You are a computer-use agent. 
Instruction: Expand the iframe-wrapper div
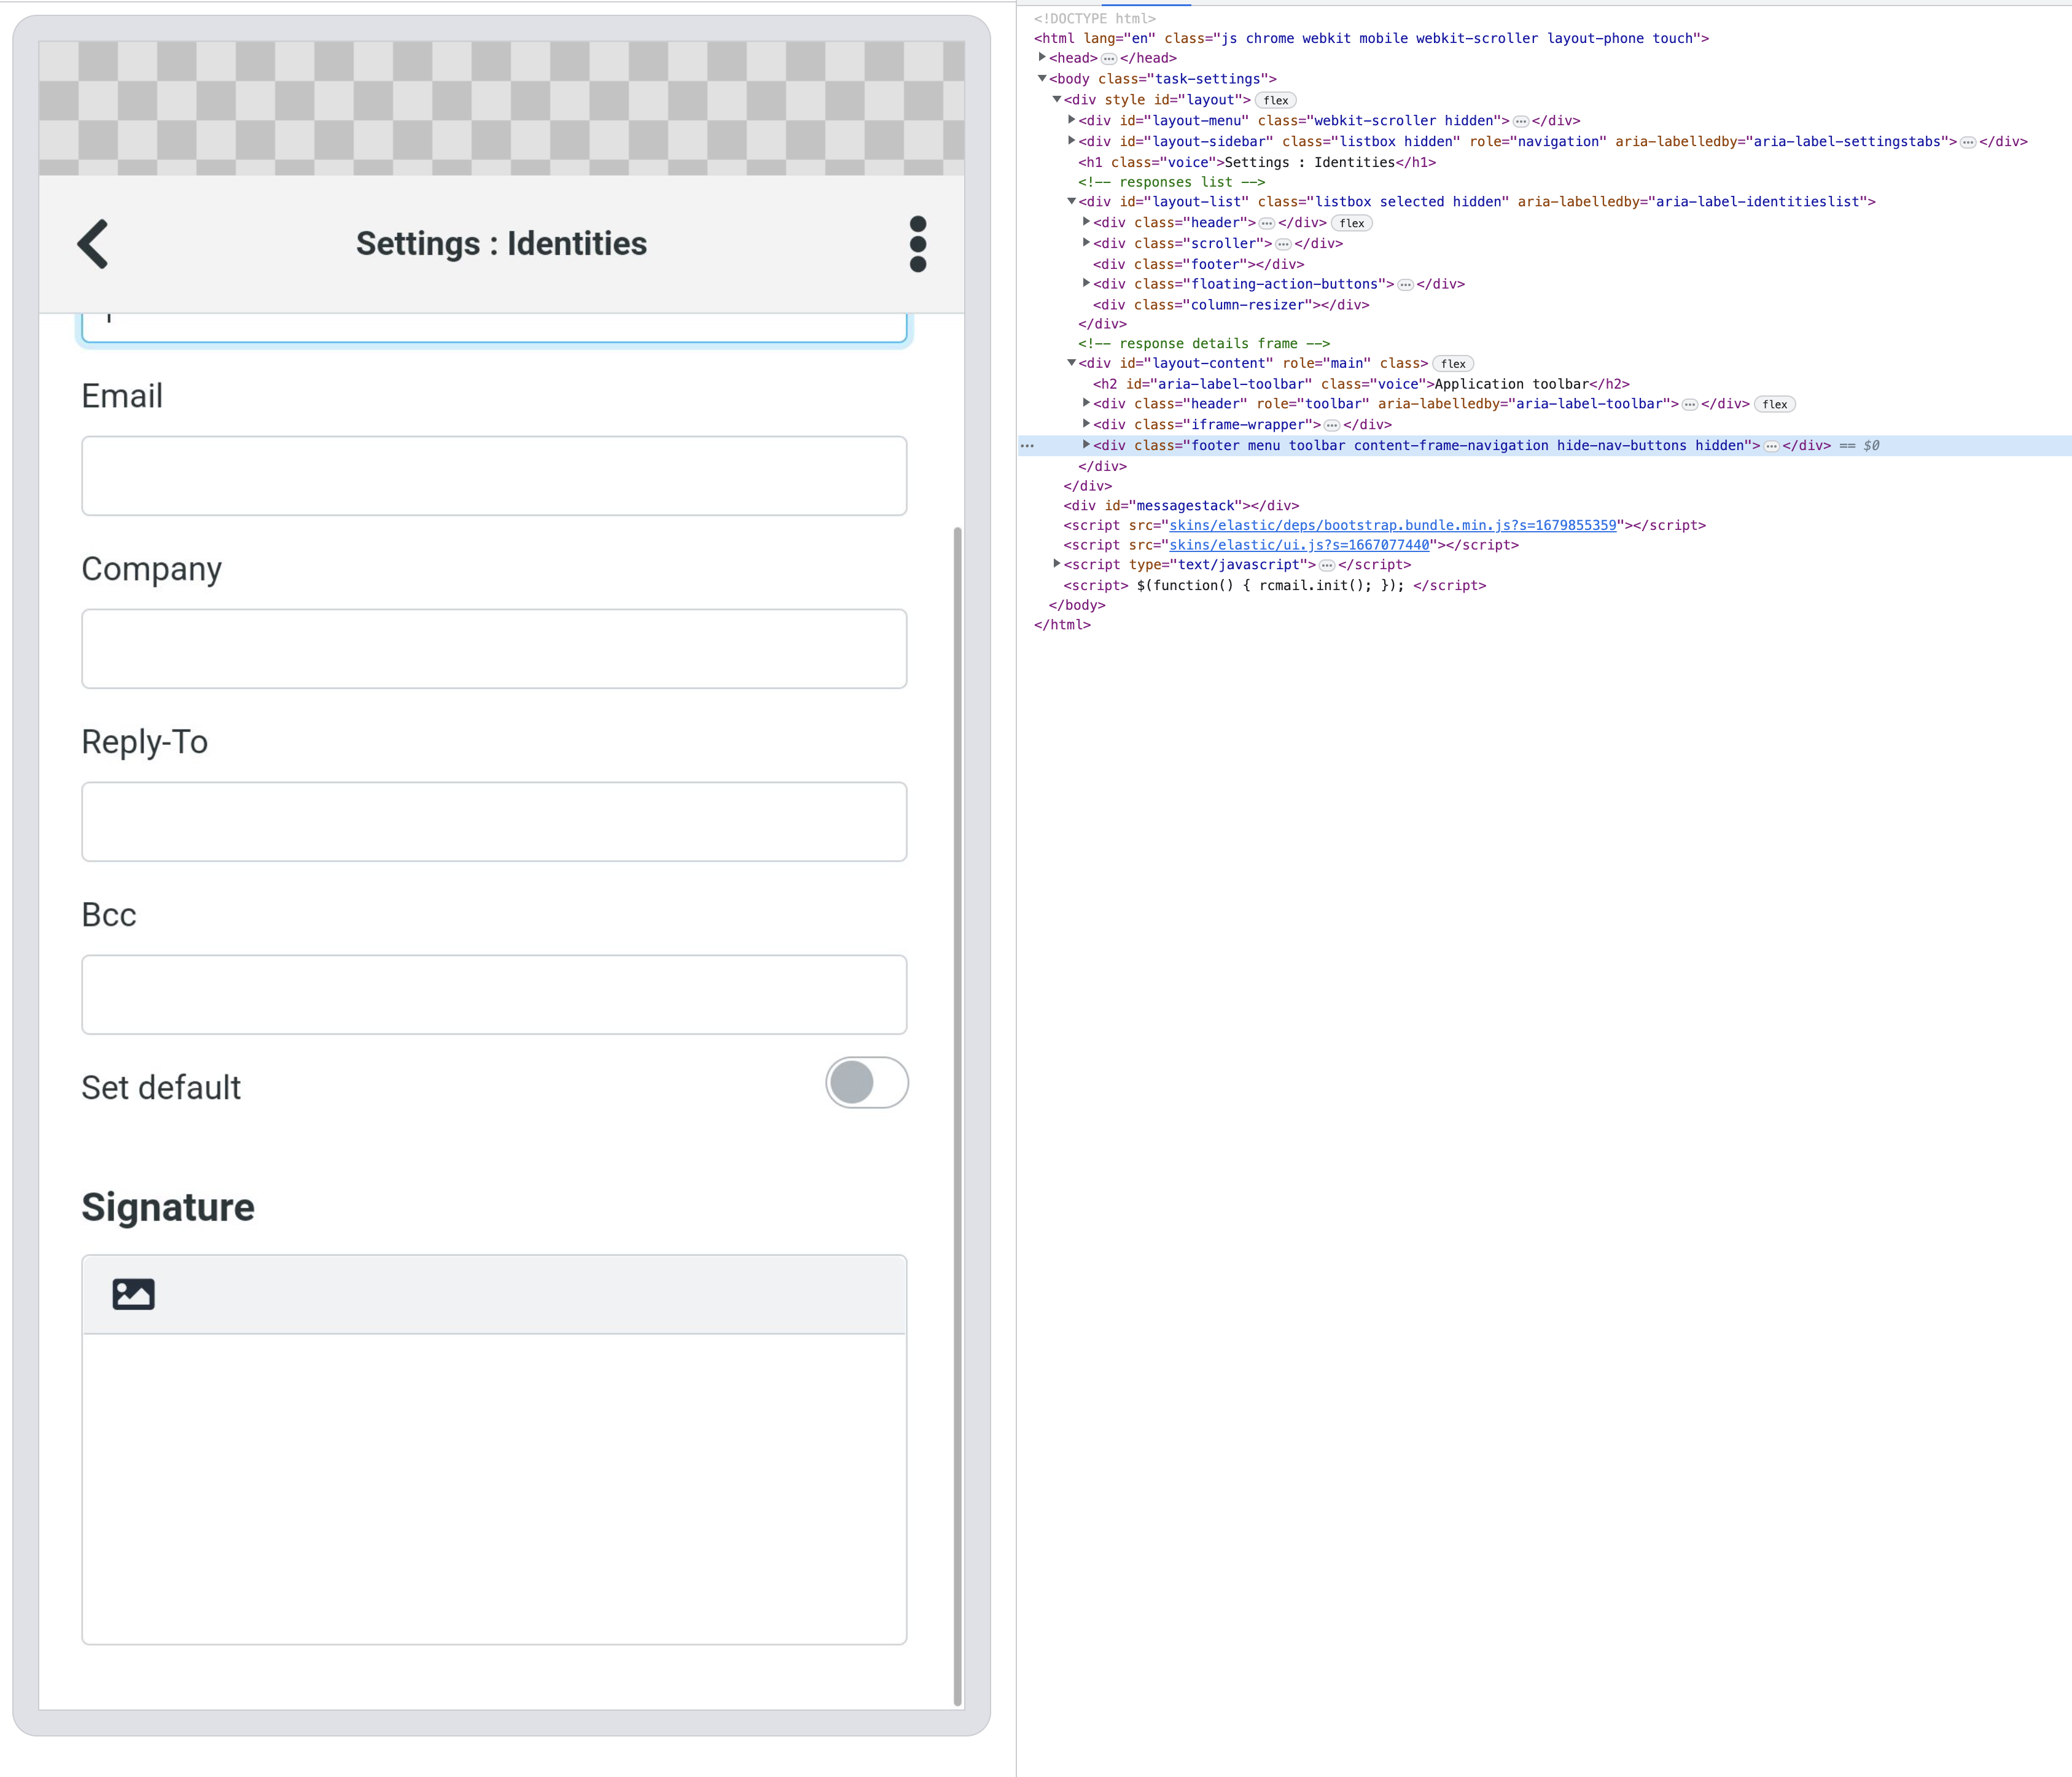pos(1086,424)
